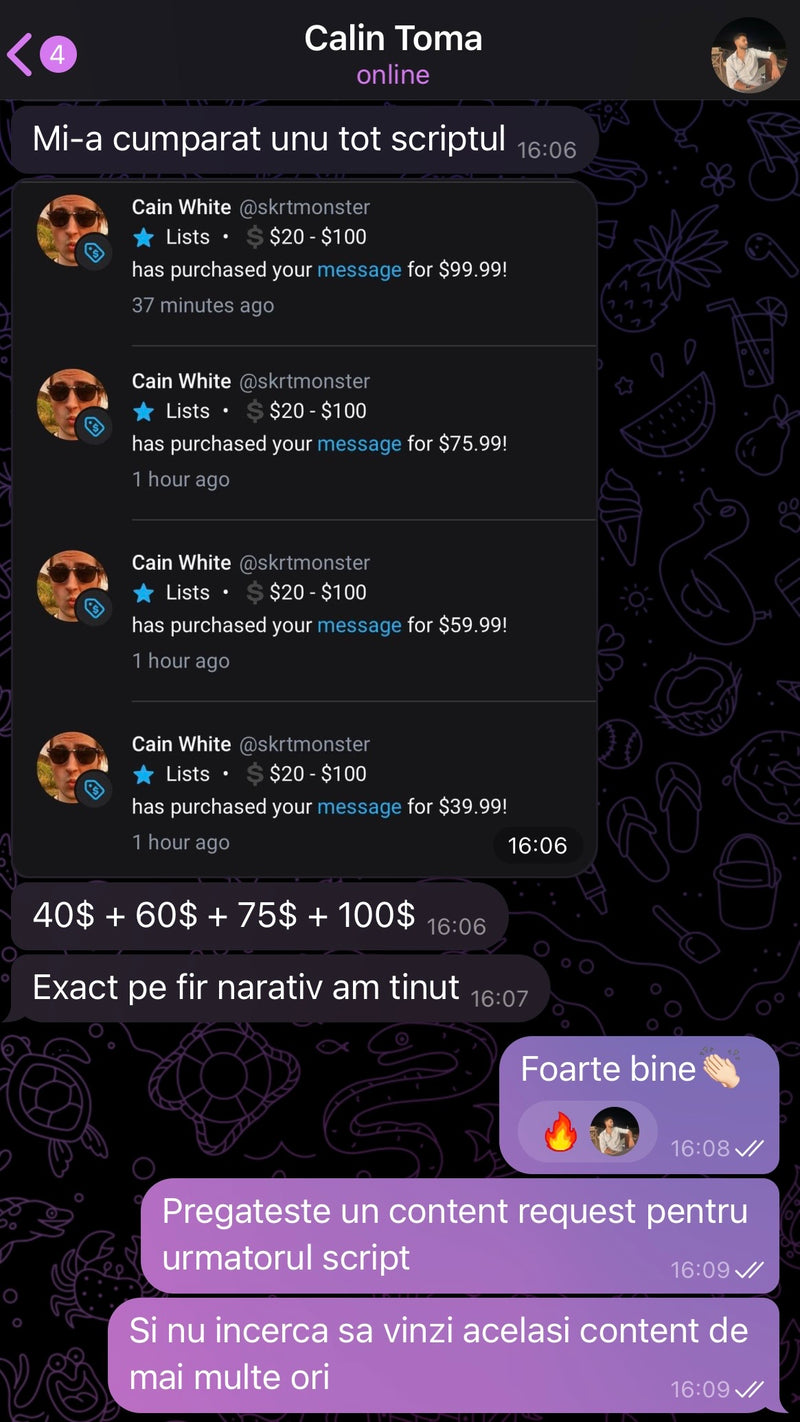Tap the 'Pregateste un content request' message

point(460,1235)
